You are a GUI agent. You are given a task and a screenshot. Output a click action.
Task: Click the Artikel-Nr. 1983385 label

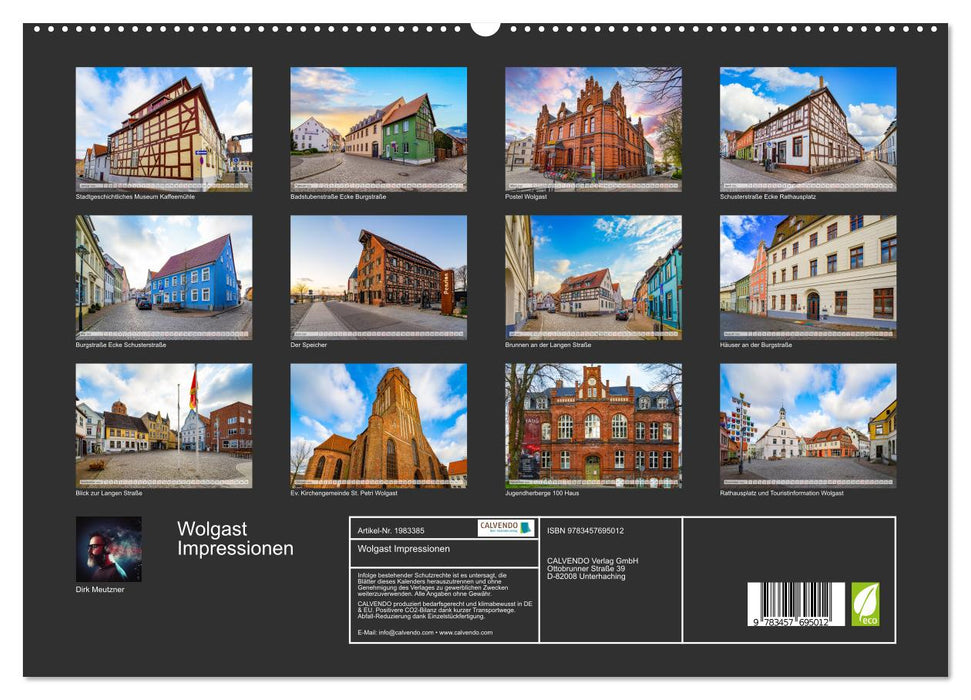390,531
